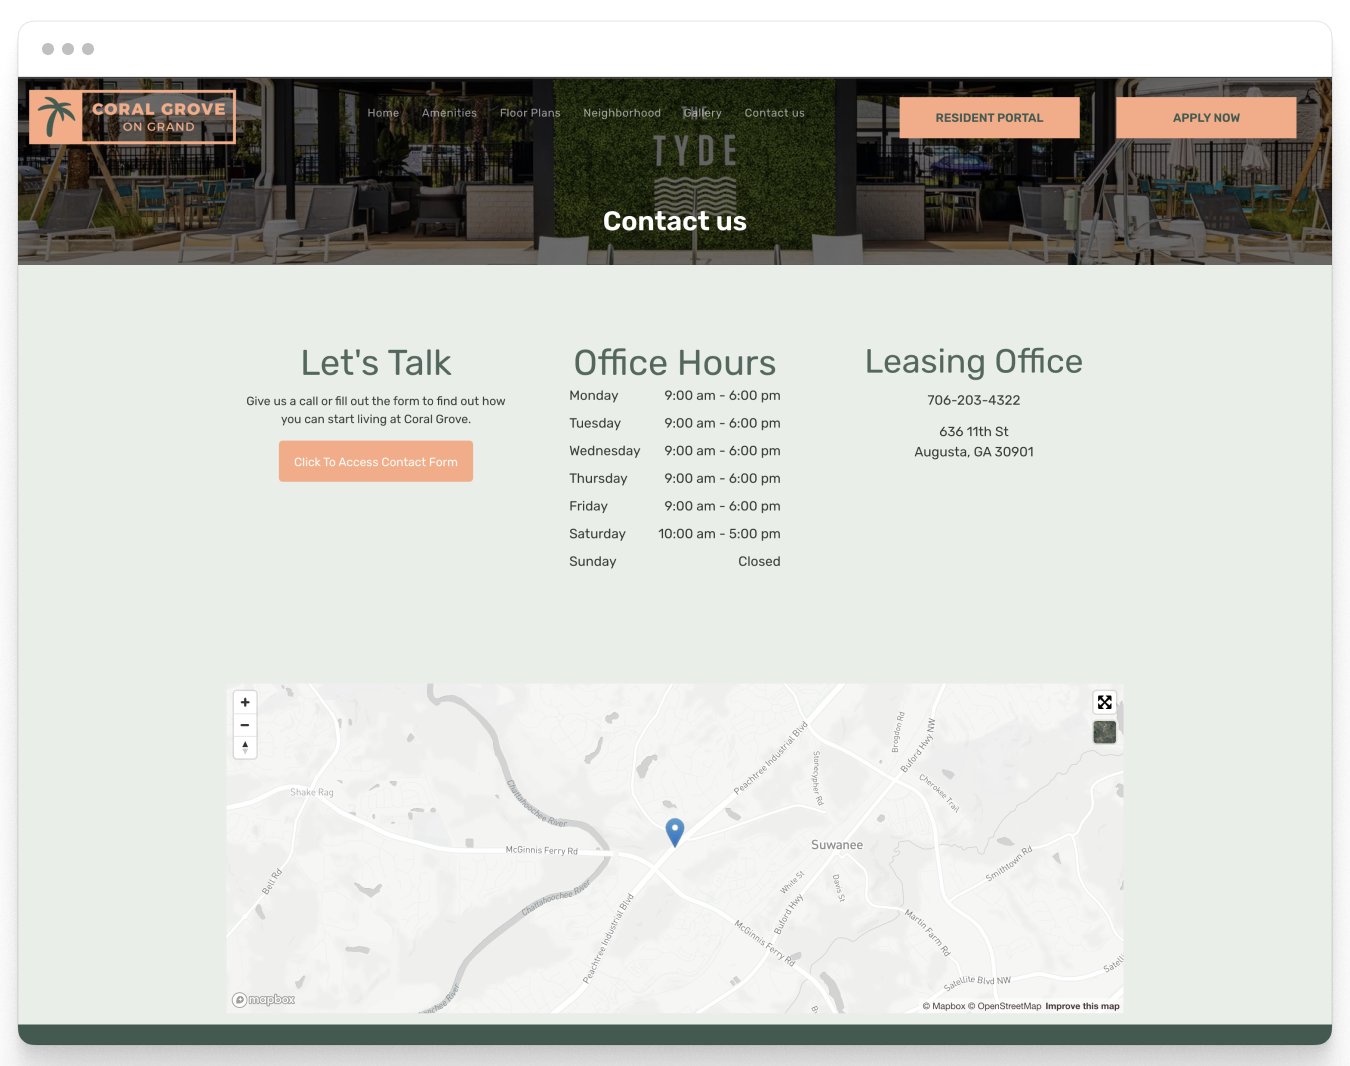
Task: Switch to the Gallery section
Action: click(x=703, y=112)
